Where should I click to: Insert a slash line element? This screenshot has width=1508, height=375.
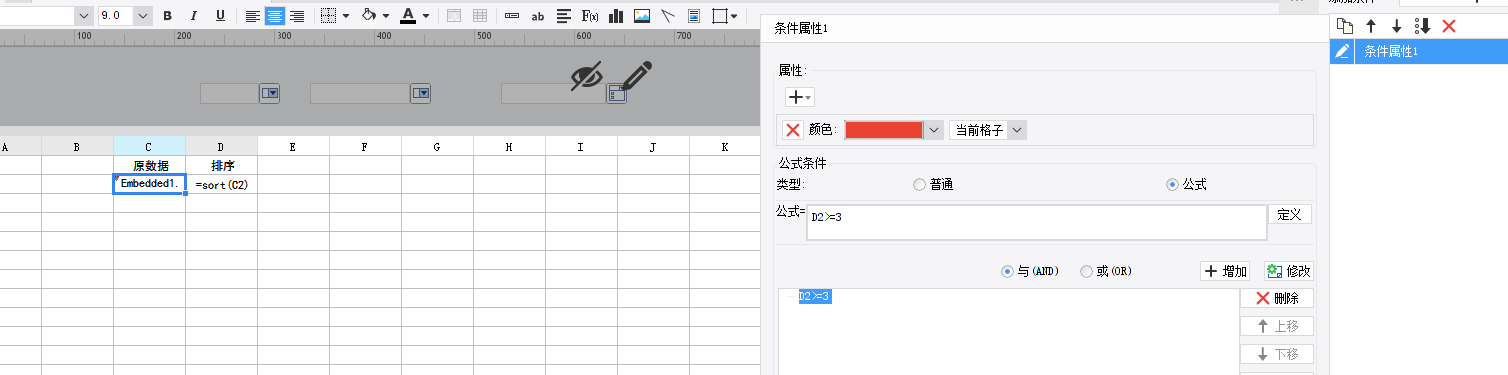click(668, 16)
